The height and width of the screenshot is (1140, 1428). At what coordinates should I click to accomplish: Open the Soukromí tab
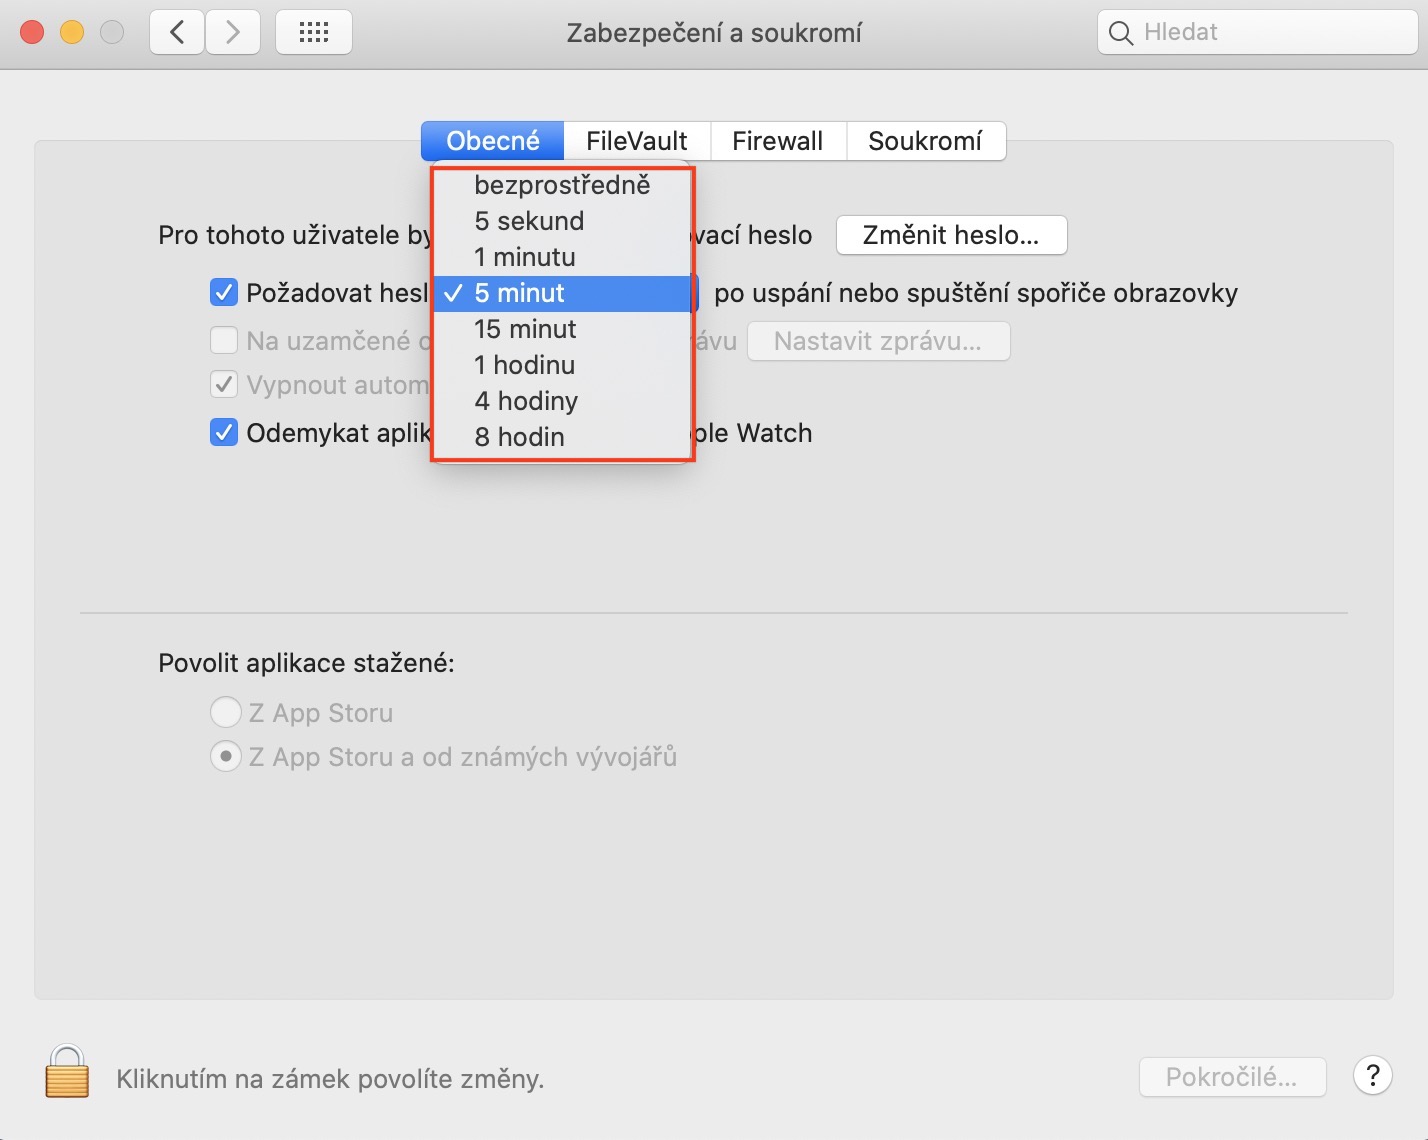[x=925, y=141]
